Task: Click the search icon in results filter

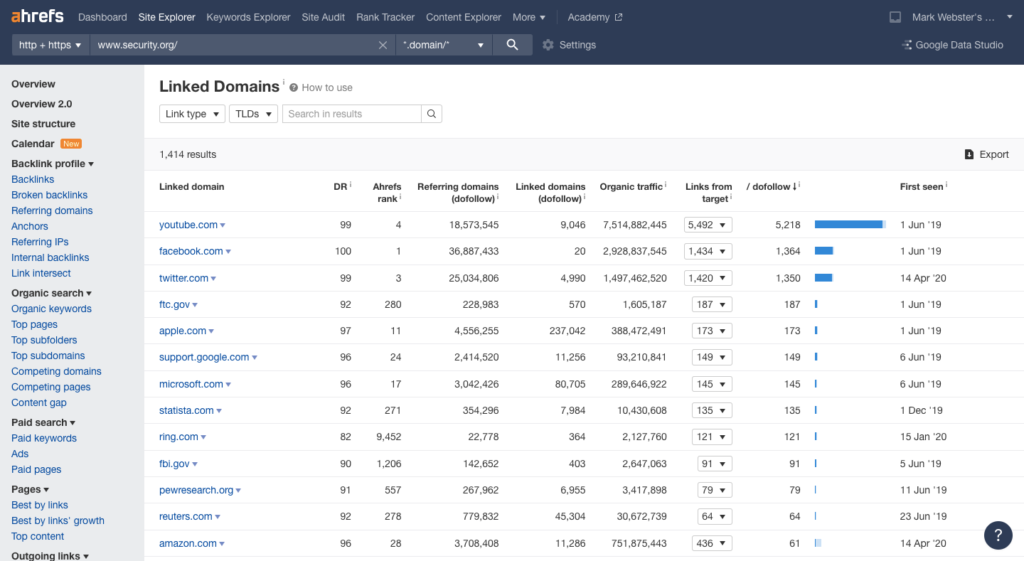Action: (x=431, y=114)
